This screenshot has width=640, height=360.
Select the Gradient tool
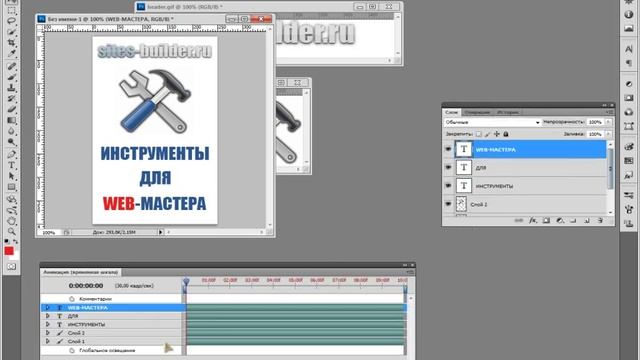tap(11, 120)
